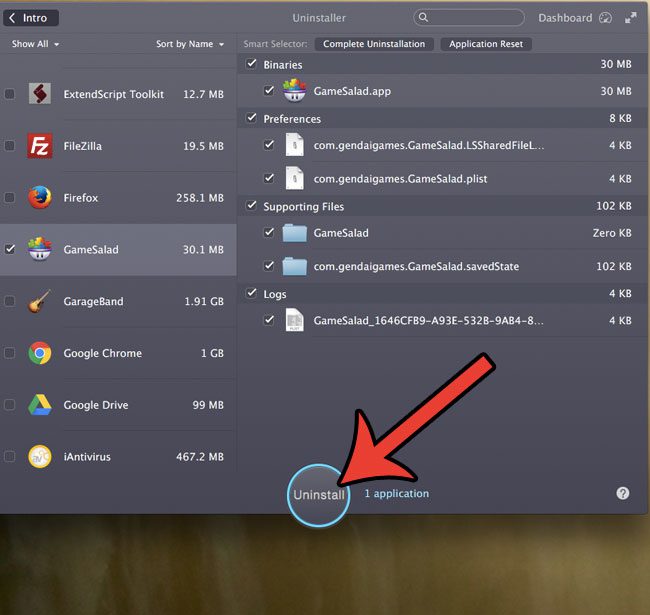
Task: Open the Sort by Name dropdown
Action: (x=189, y=44)
